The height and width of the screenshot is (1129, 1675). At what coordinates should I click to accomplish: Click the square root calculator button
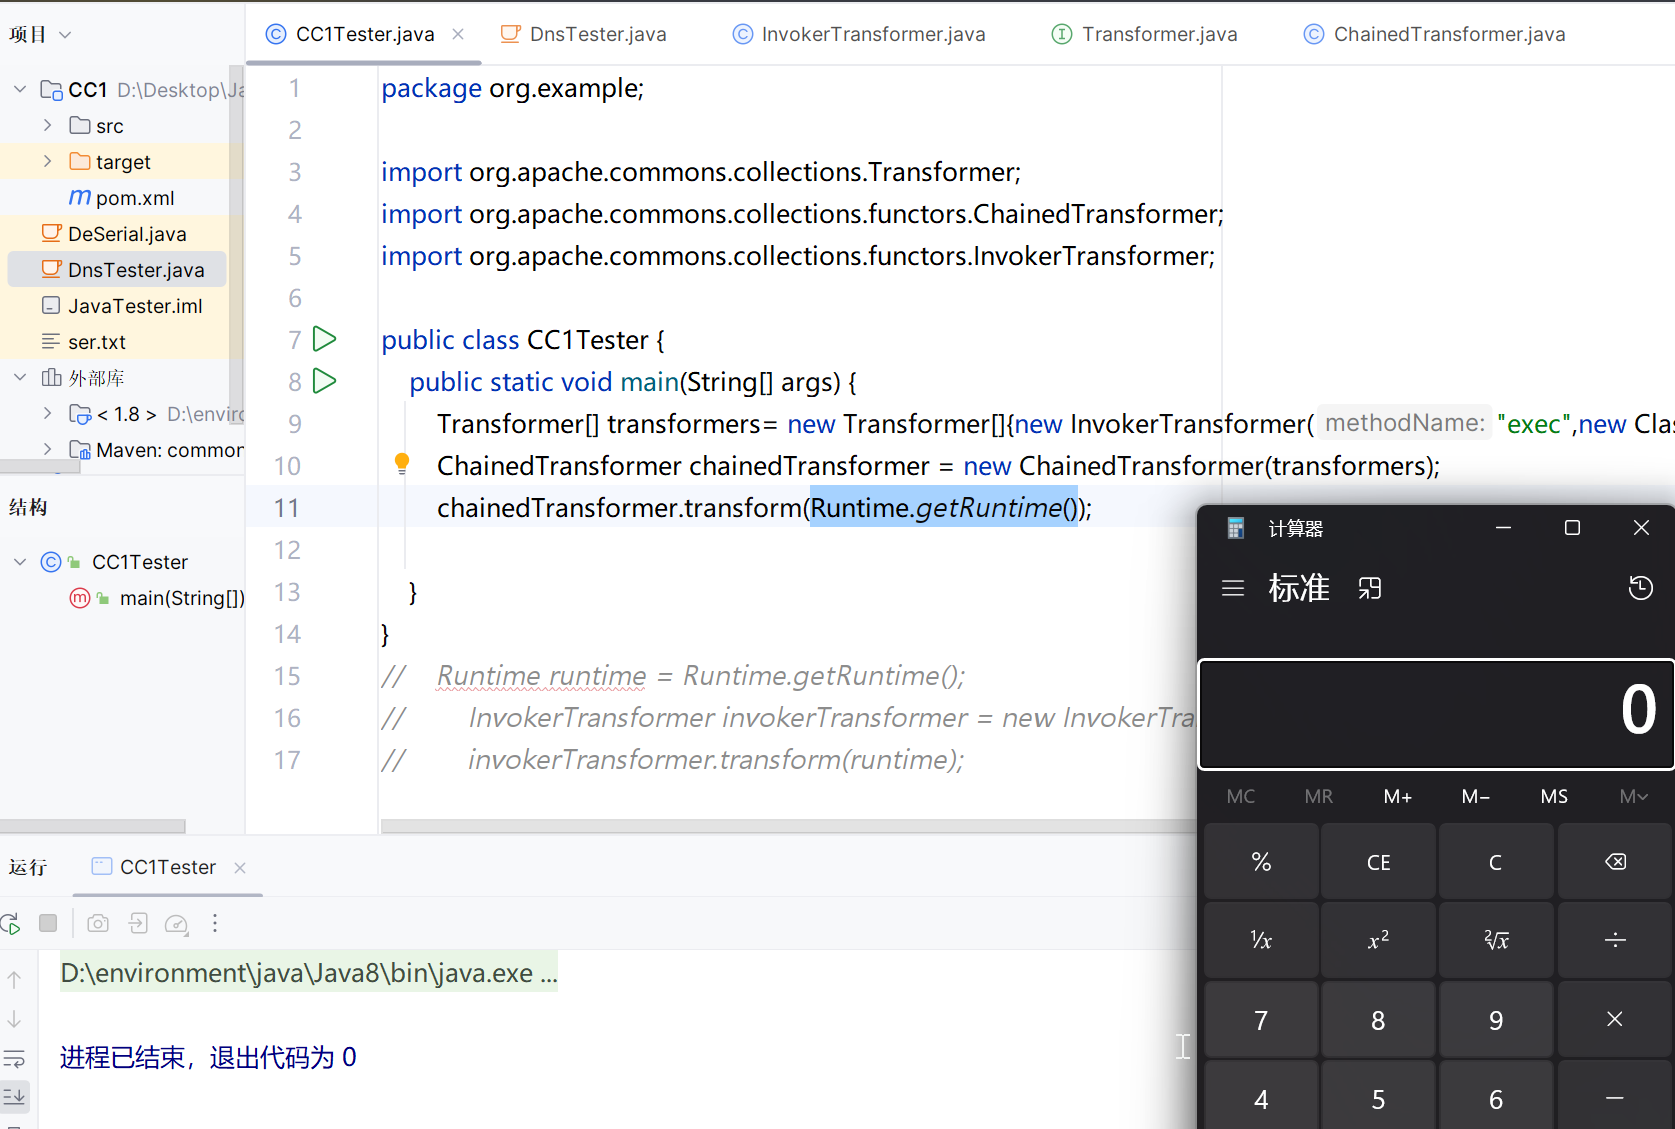click(1496, 940)
